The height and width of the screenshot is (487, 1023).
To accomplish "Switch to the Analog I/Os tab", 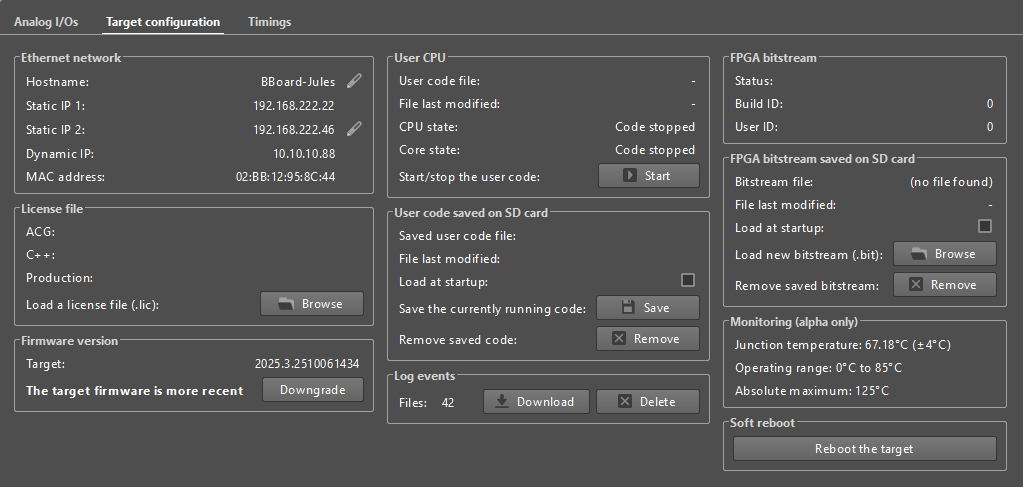I will 46,21.
